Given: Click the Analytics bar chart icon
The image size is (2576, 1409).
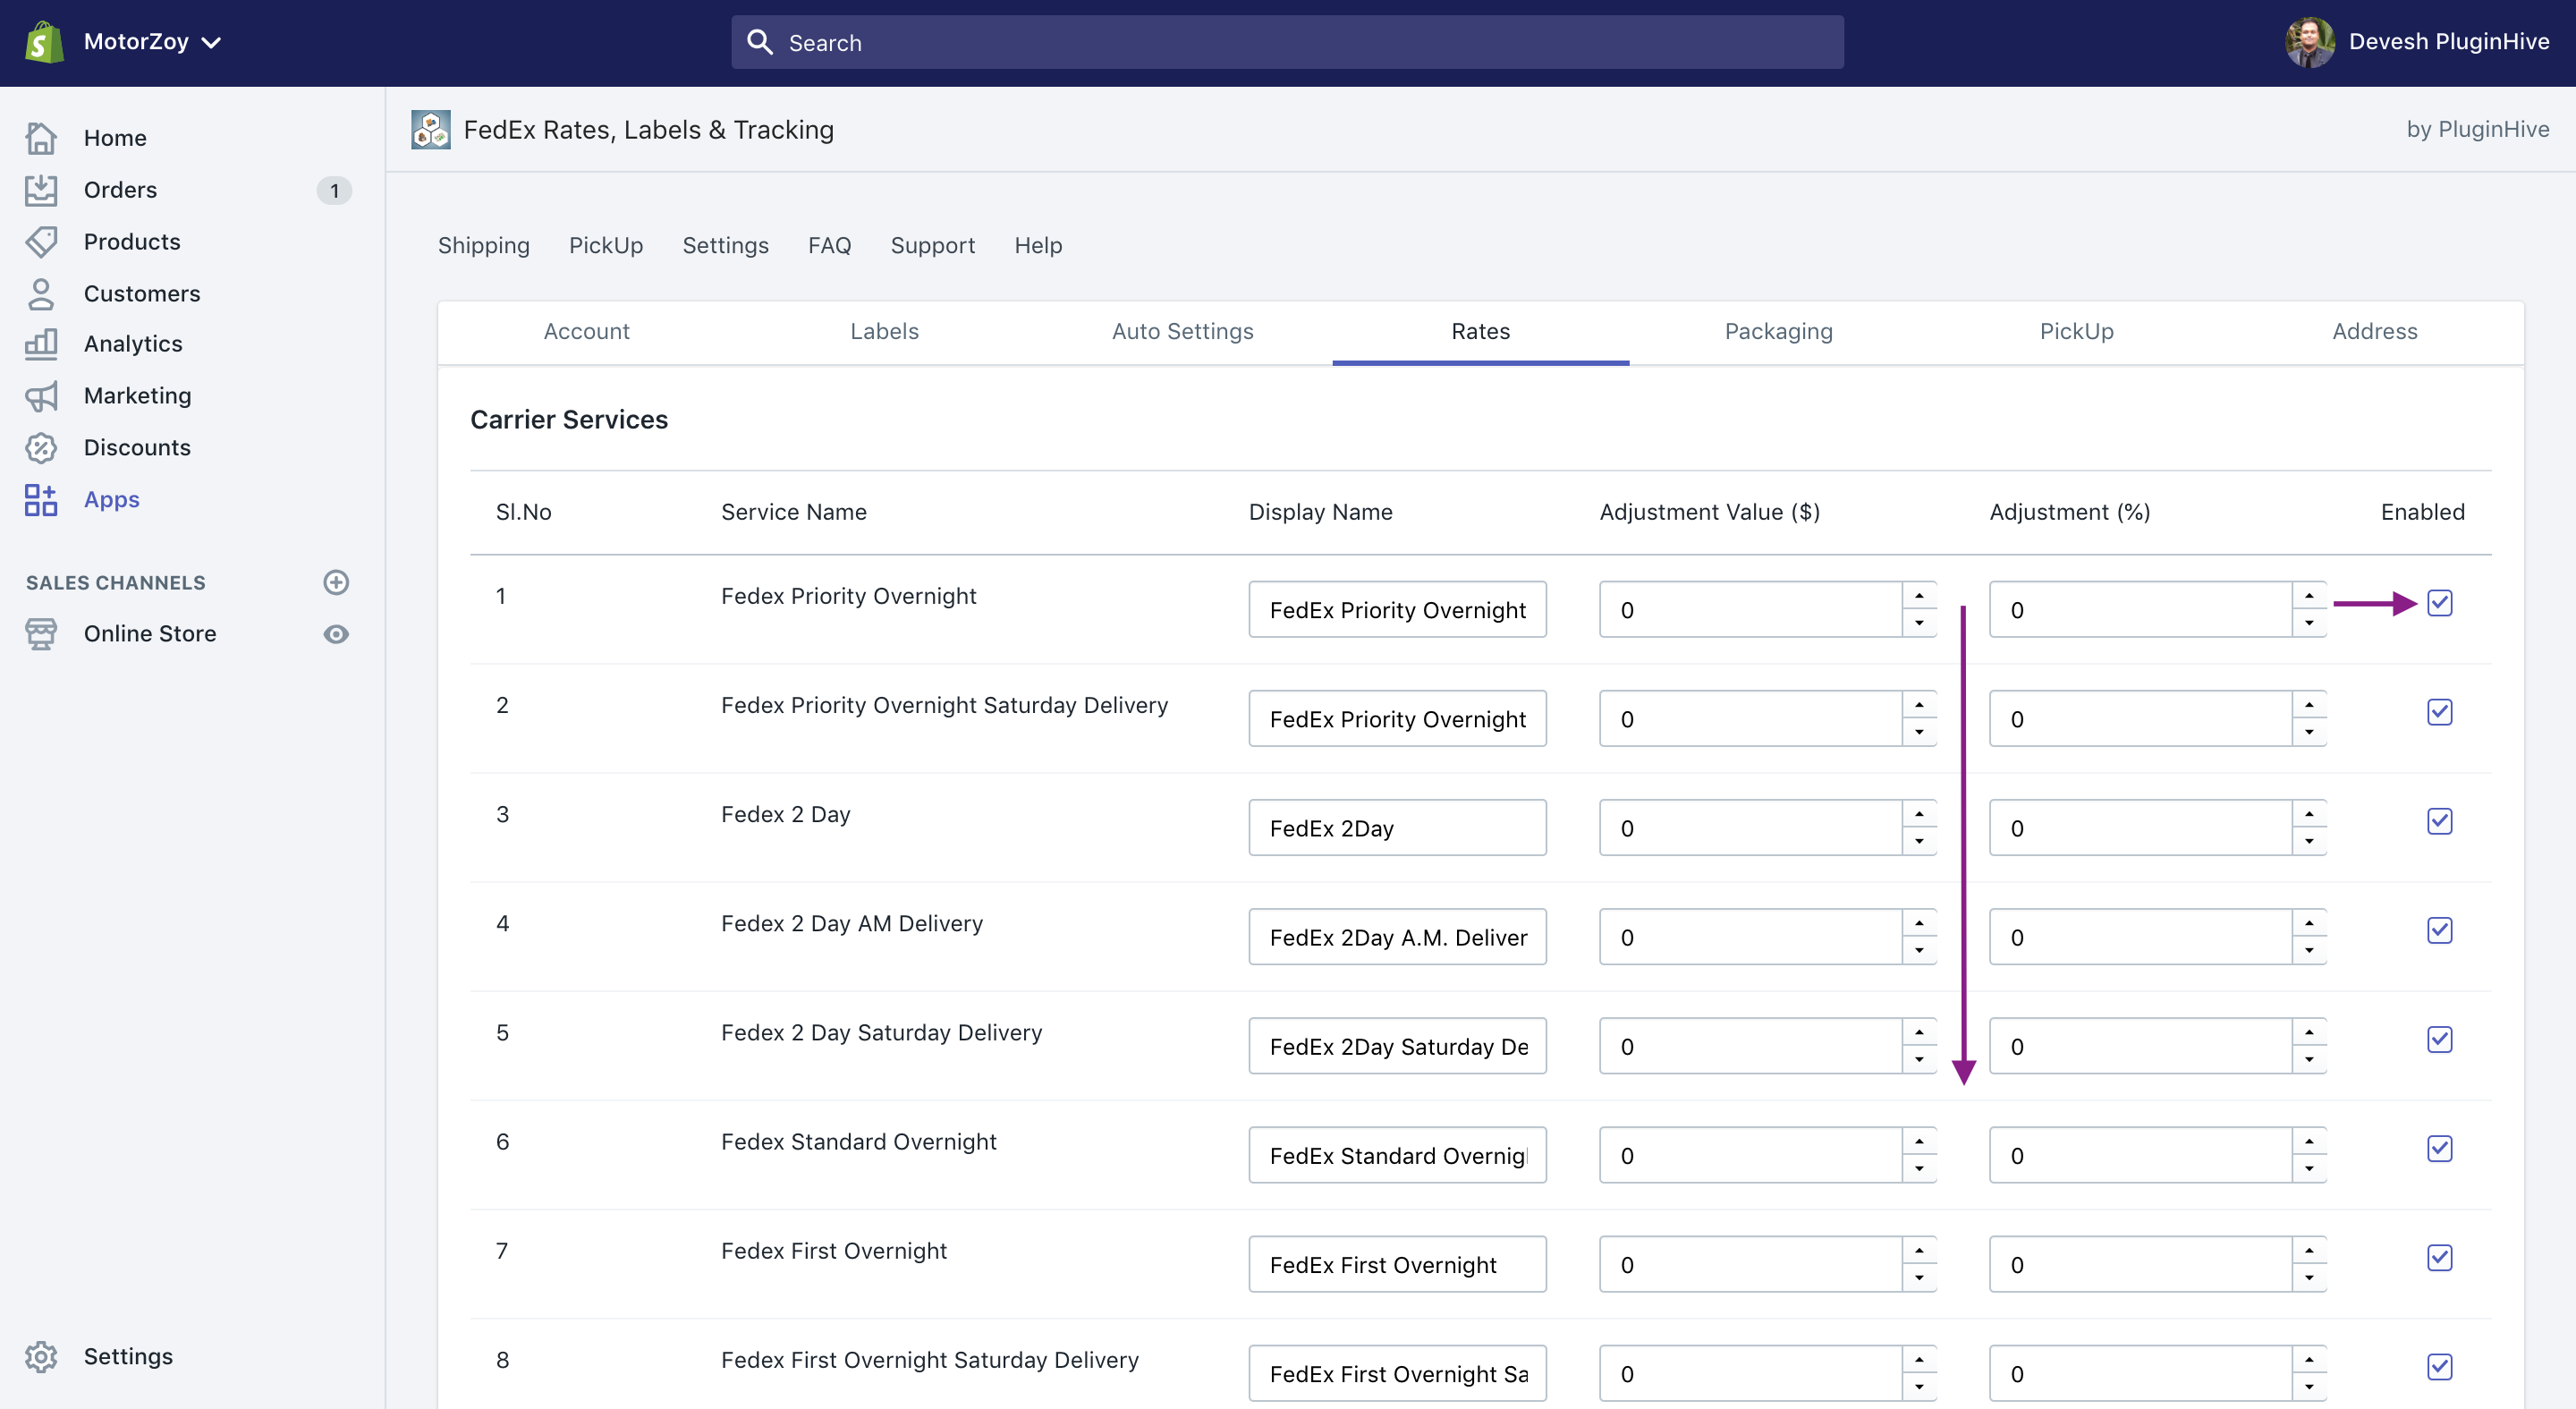Looking at the screenshot, I should click(41, 344).
